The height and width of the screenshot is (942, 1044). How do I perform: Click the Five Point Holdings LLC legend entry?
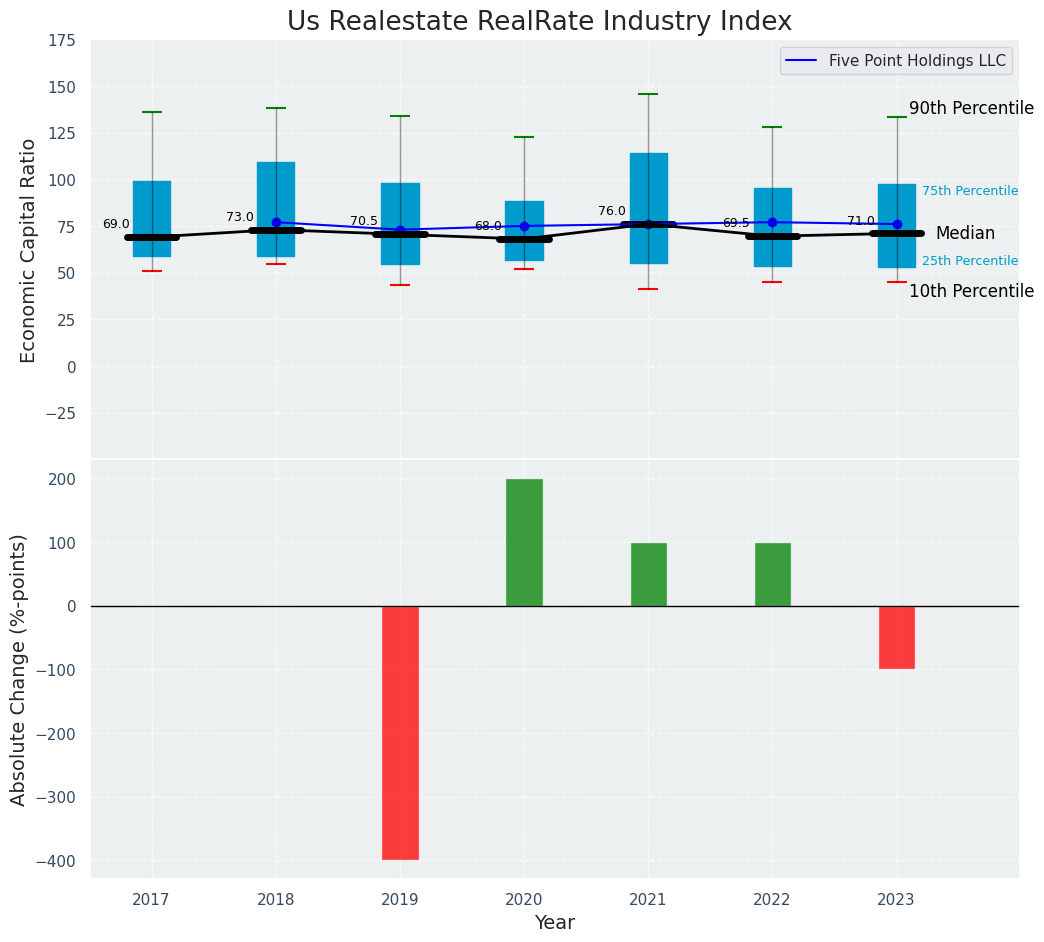click(x=917, y=61)
